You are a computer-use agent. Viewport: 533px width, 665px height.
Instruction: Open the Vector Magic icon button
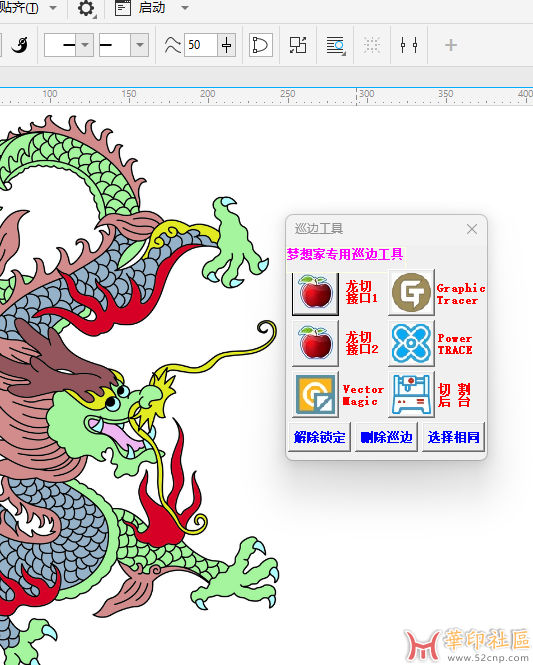click(315, 394)
